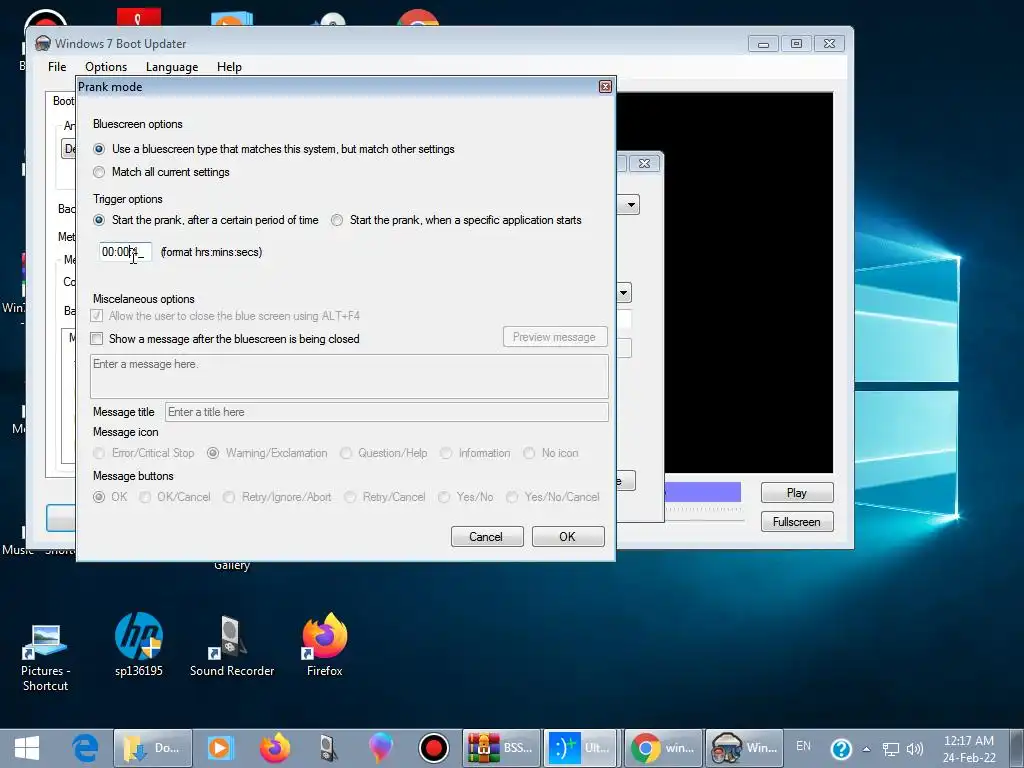This screenshot has width=1024, height=768.
Task: Open the volume tray icon
Action: click(x=915, y=749)
